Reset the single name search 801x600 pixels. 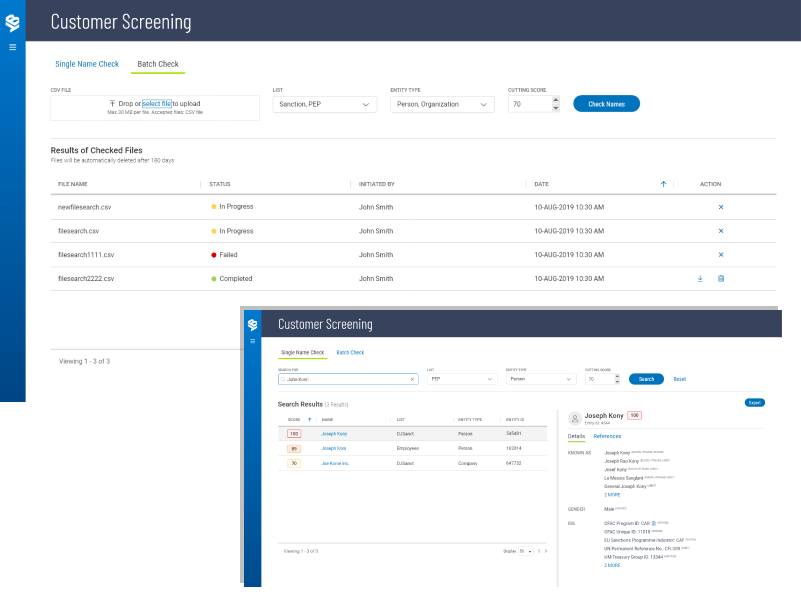(679, 380)
